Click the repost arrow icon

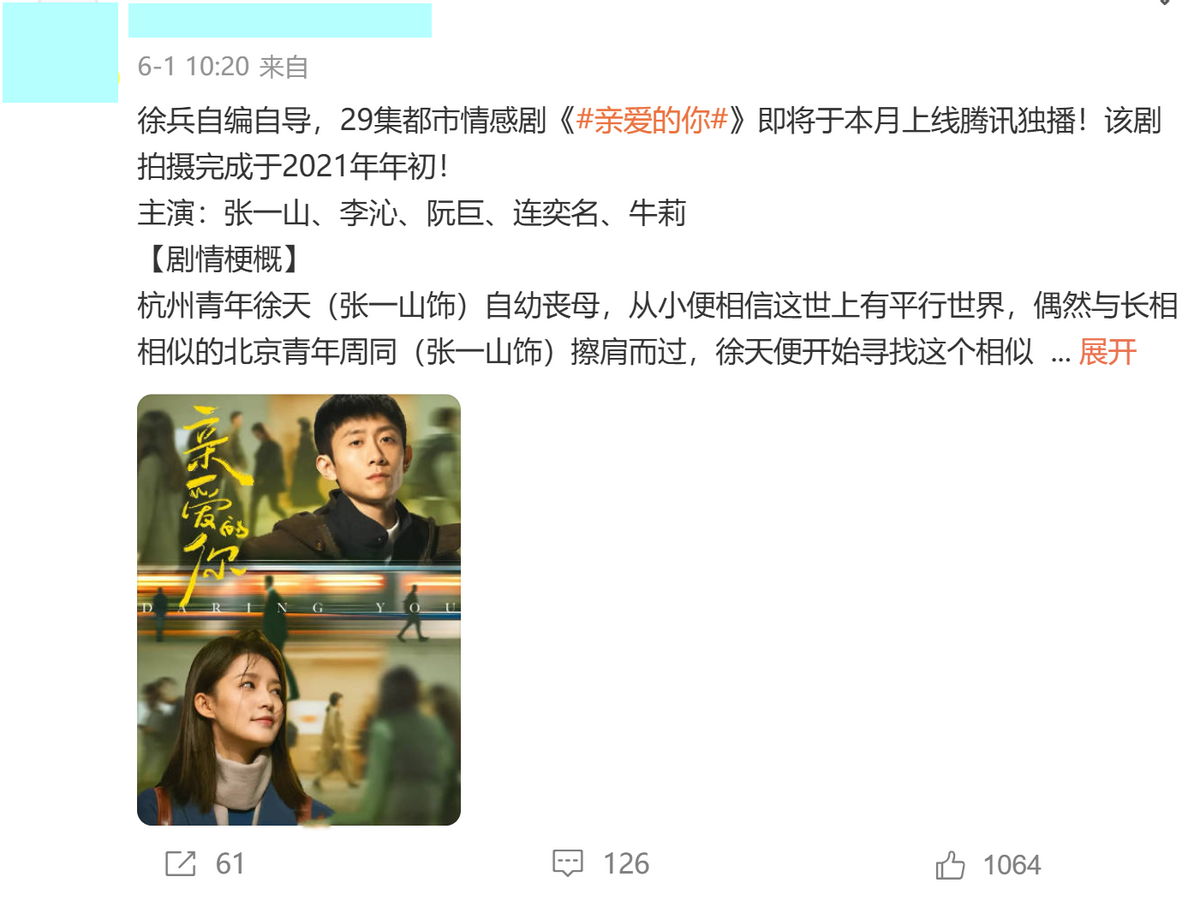coord(180,863)
